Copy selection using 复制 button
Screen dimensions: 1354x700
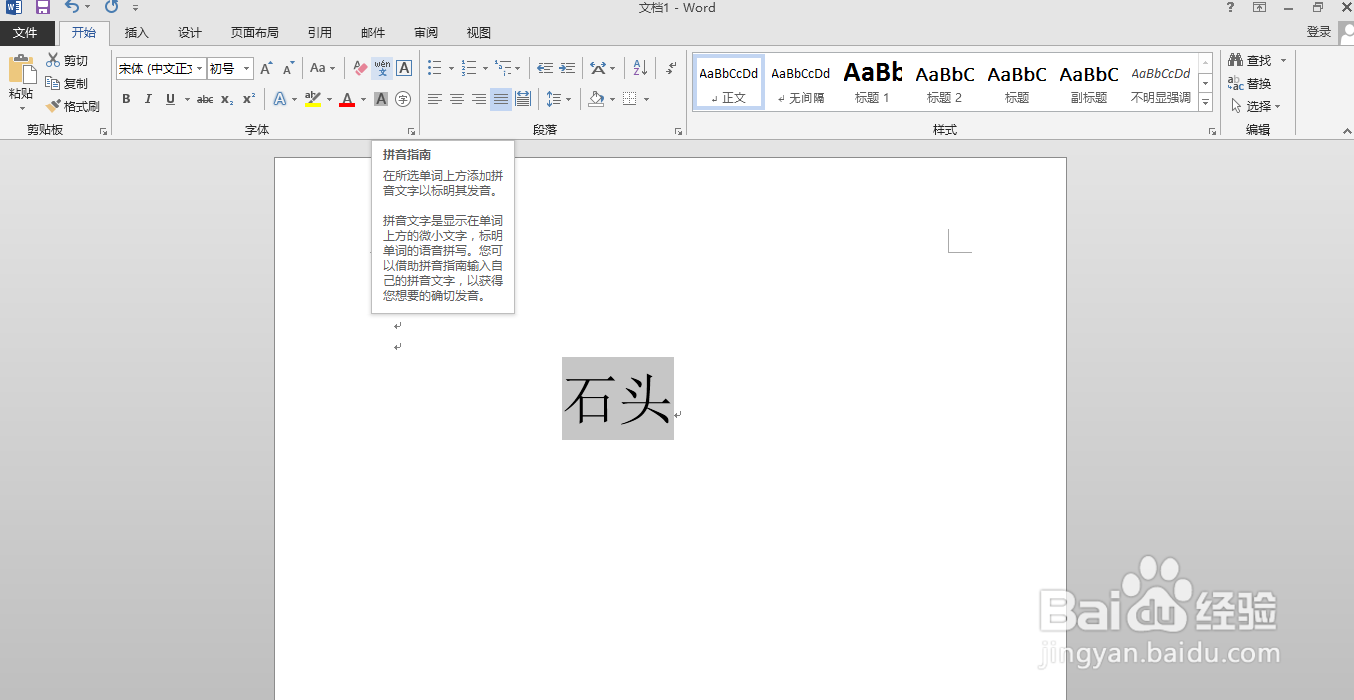67,84
